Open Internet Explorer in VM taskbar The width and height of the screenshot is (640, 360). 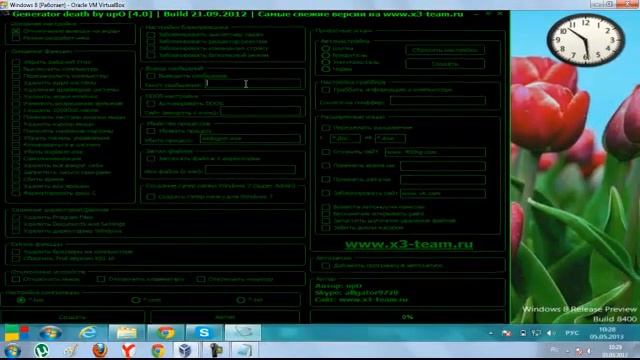coord(87,333)
